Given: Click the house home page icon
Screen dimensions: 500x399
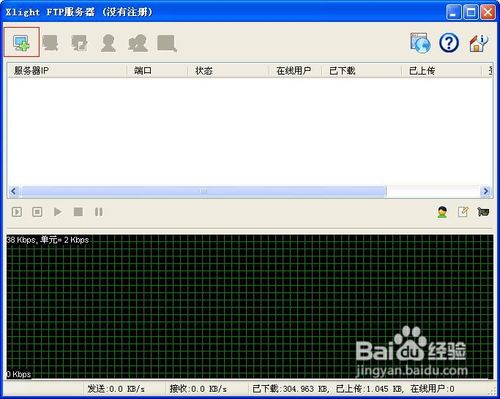Looking at the screenshot, I should 479,43.
